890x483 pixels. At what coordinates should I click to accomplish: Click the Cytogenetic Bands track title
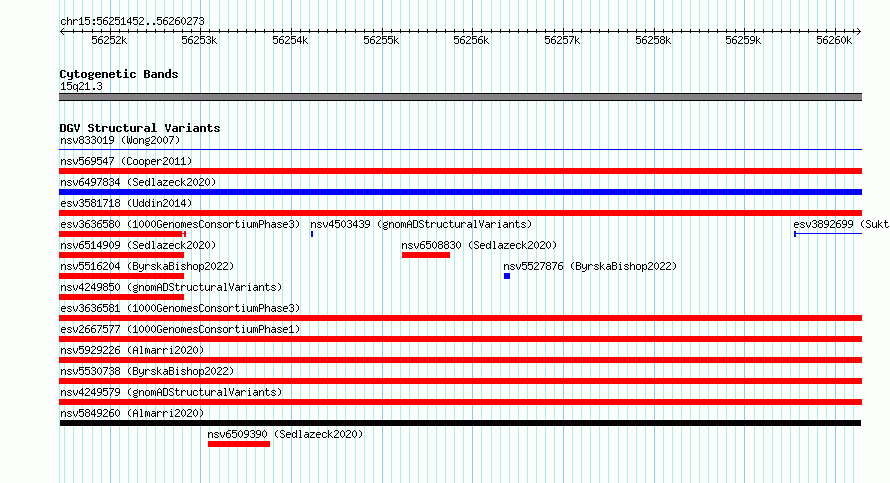pos(119,74)
